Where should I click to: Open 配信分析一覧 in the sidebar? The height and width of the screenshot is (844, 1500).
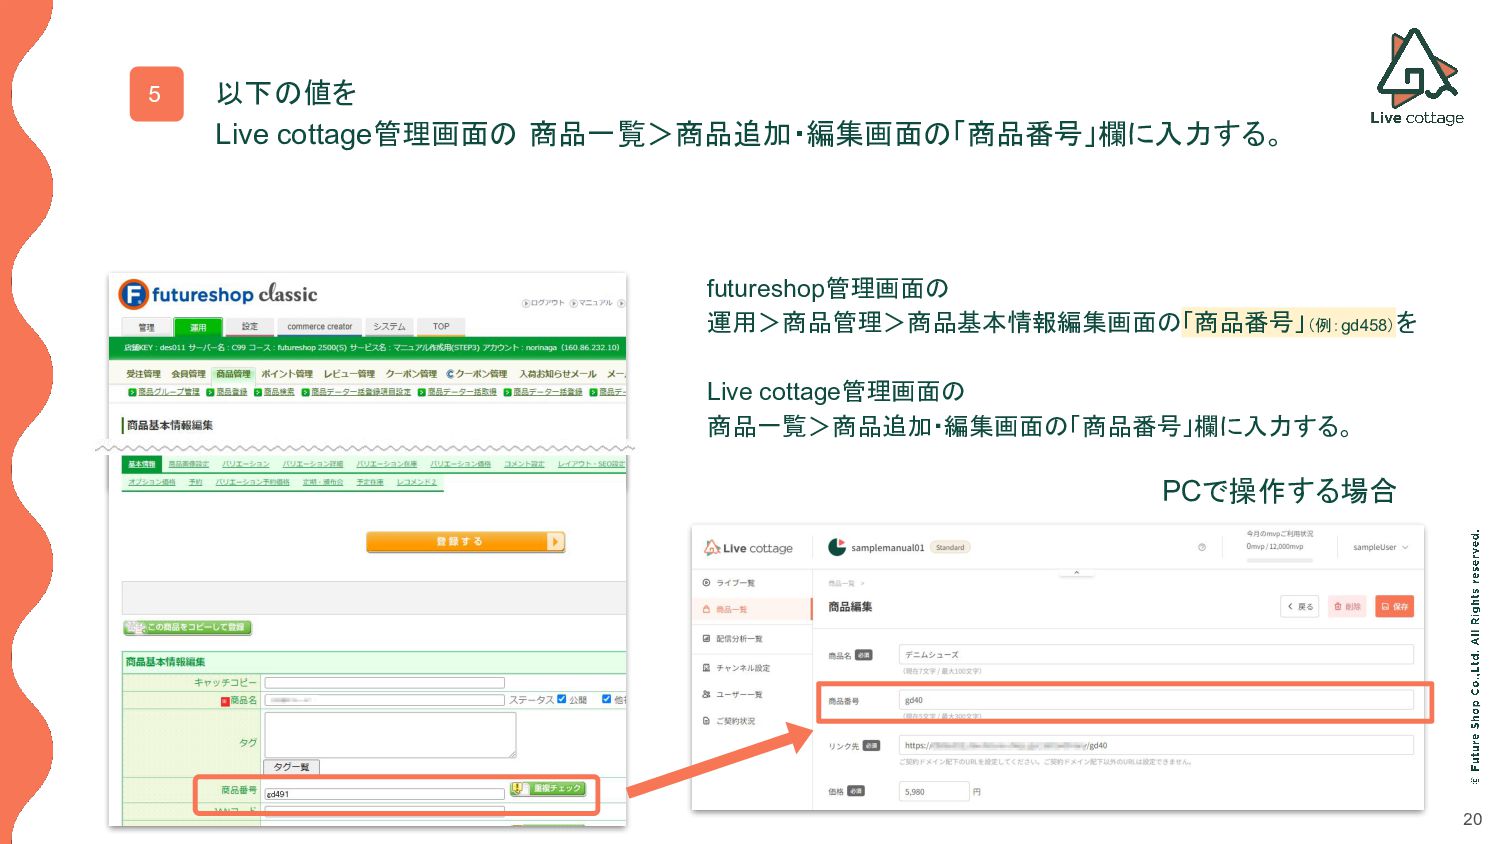(x=733, y=638)
